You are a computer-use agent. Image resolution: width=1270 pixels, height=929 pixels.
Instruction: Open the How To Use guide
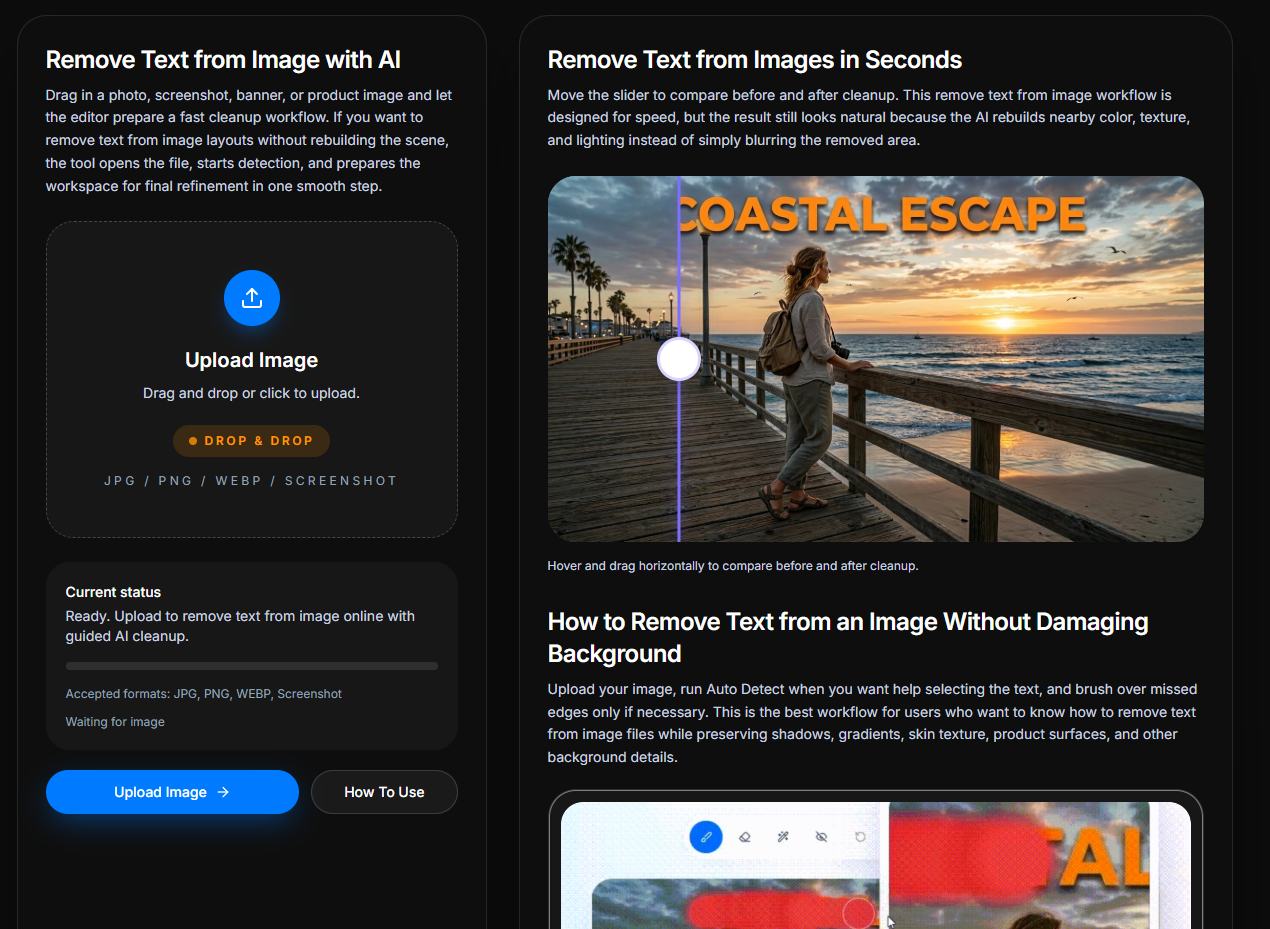(x=384, y=792)
